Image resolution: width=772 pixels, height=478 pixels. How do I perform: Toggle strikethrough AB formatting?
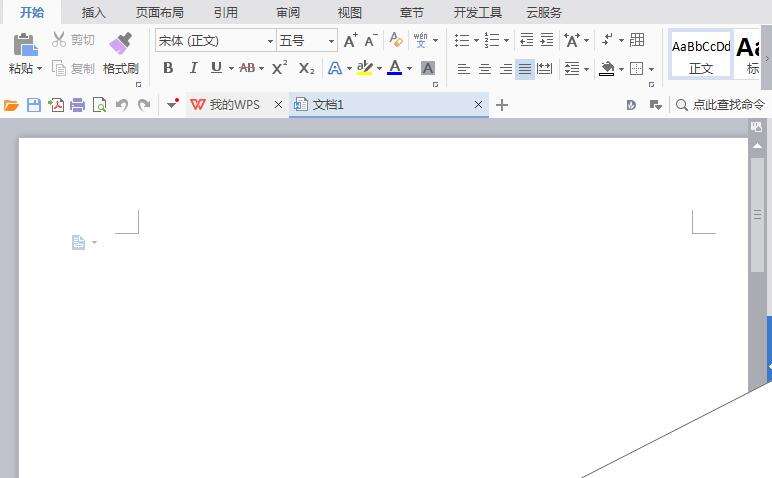click(247, 68)
